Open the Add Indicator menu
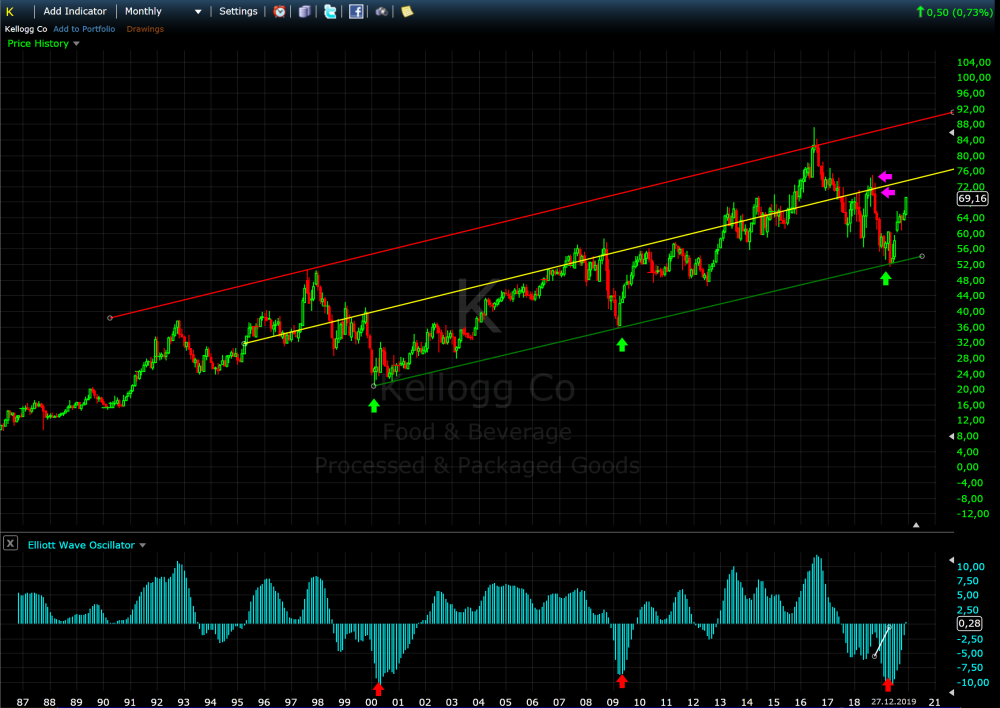This screenshot has height=708, width=1000. point(75,12)
